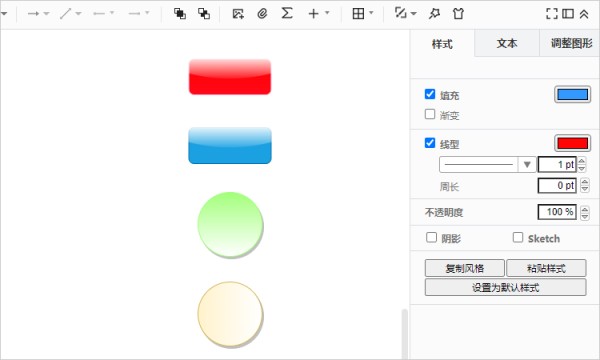Click the 不透明度 100 % opacity field
Viewport: 600px width, 360px height.
557,212
